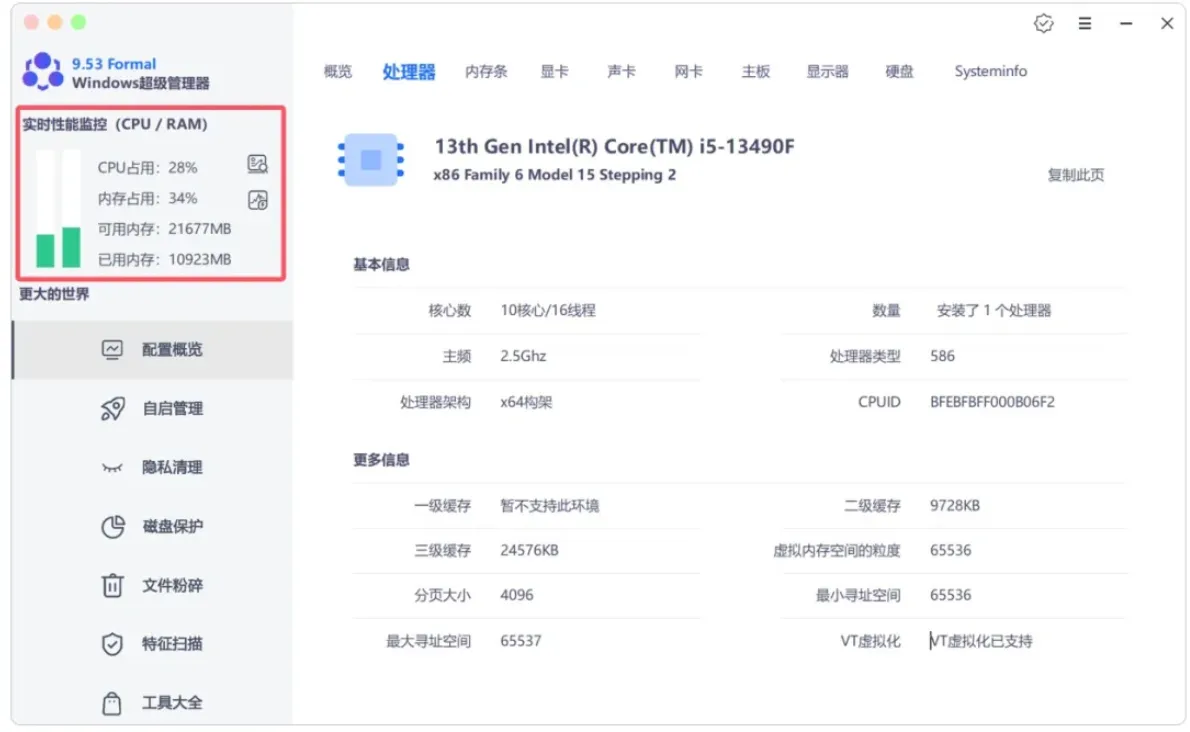This screenshot has width=1190, height=732.
Task: Click the blue processor chip icon
Action: [370, 159]
